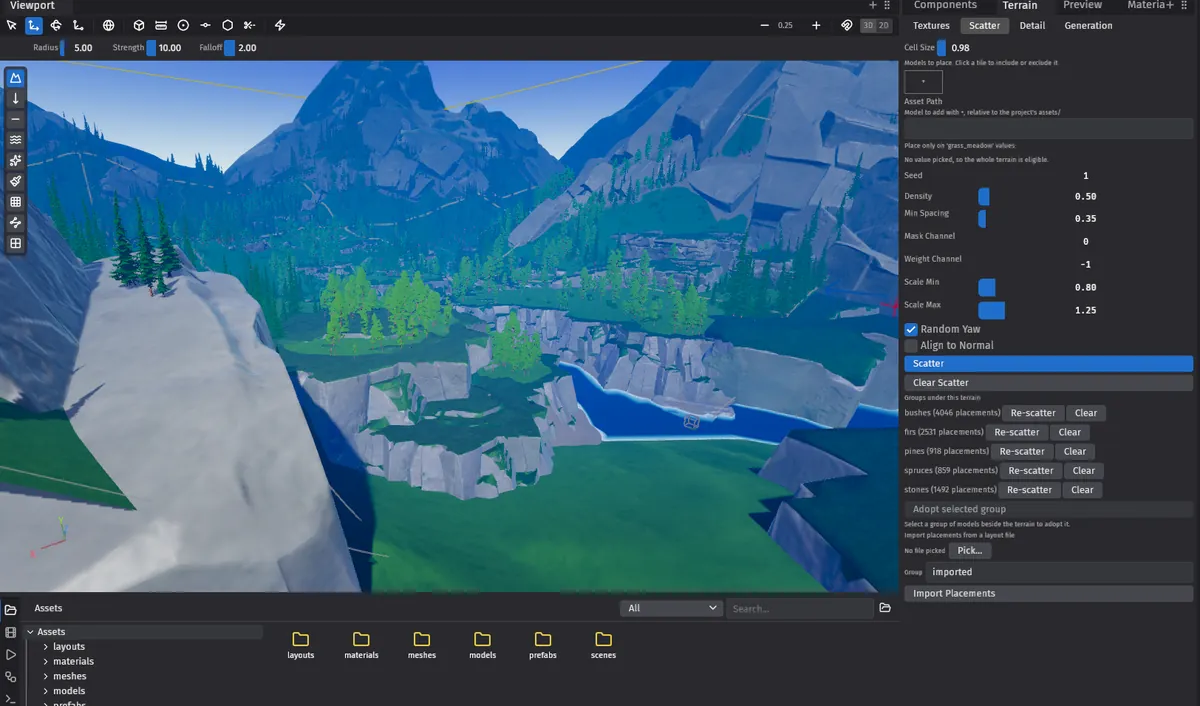Switch to the Generation sub-tab
The height and width of the screenshot is (706, 1200).
coord(1088,26)
